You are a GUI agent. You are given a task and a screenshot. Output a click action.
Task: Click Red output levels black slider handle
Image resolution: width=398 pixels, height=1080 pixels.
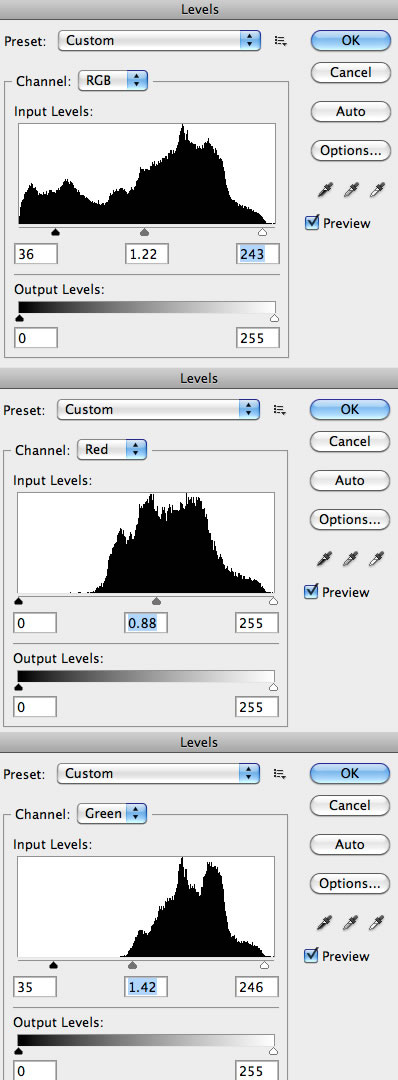pyautogui.click(x=18, y=687)
